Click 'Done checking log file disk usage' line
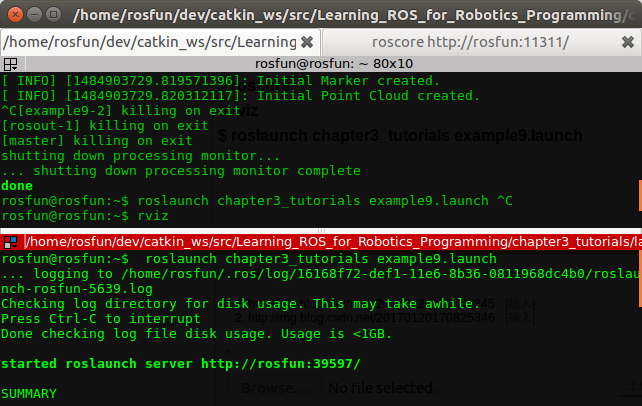This screenshot has height=406, width=642. [x=197, y=334]
